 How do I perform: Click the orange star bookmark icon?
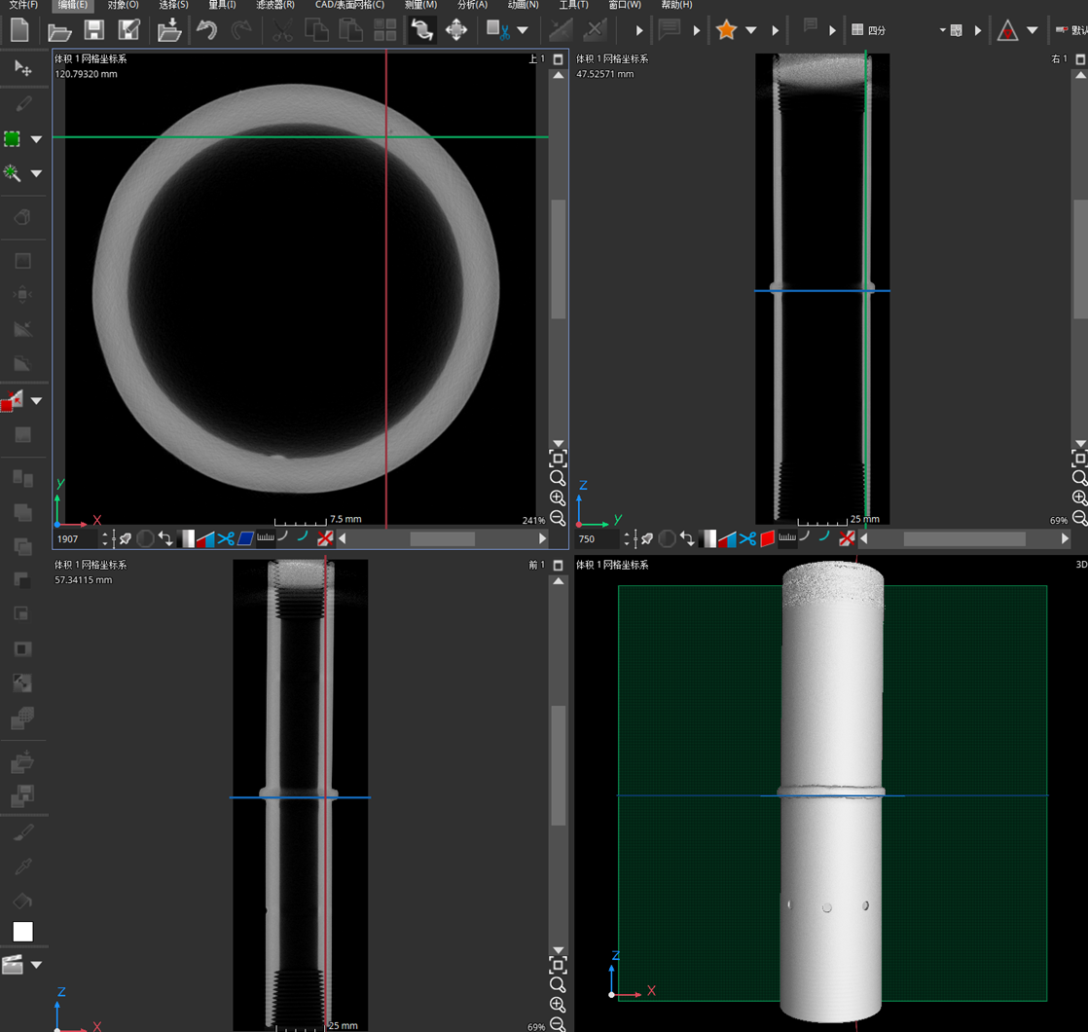727,31
